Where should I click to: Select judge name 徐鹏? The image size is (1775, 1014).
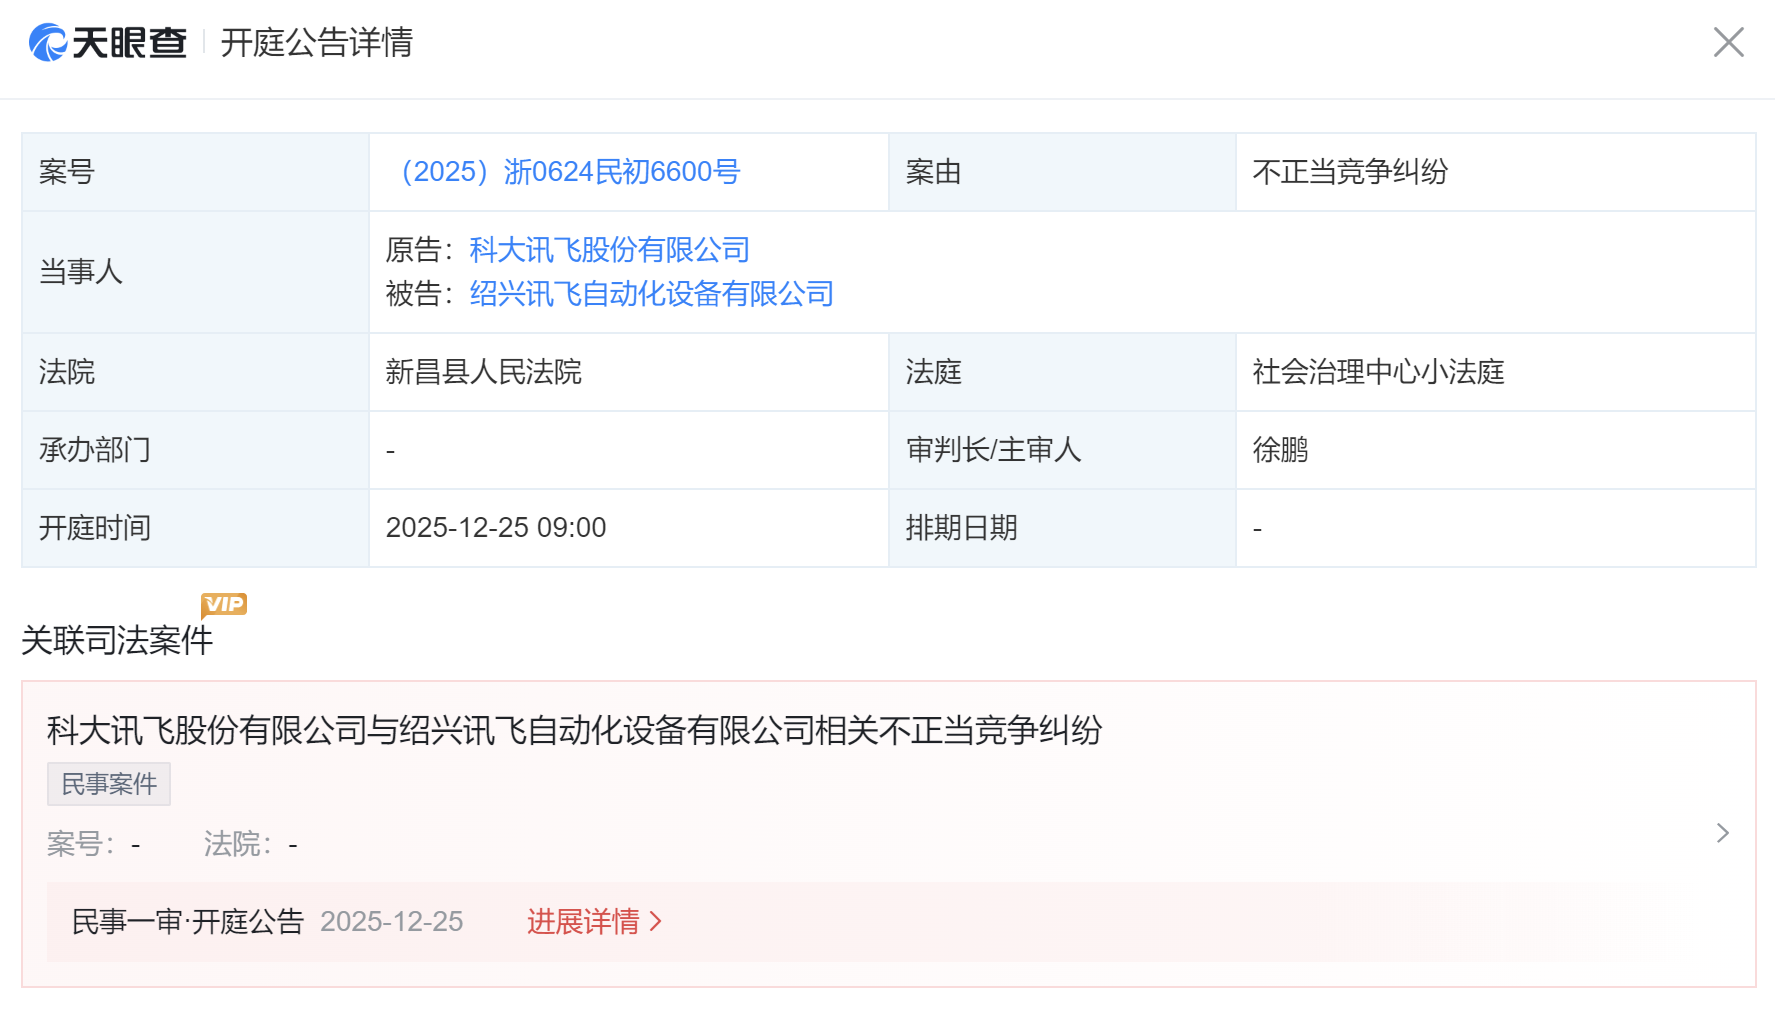pos(1281,450)
